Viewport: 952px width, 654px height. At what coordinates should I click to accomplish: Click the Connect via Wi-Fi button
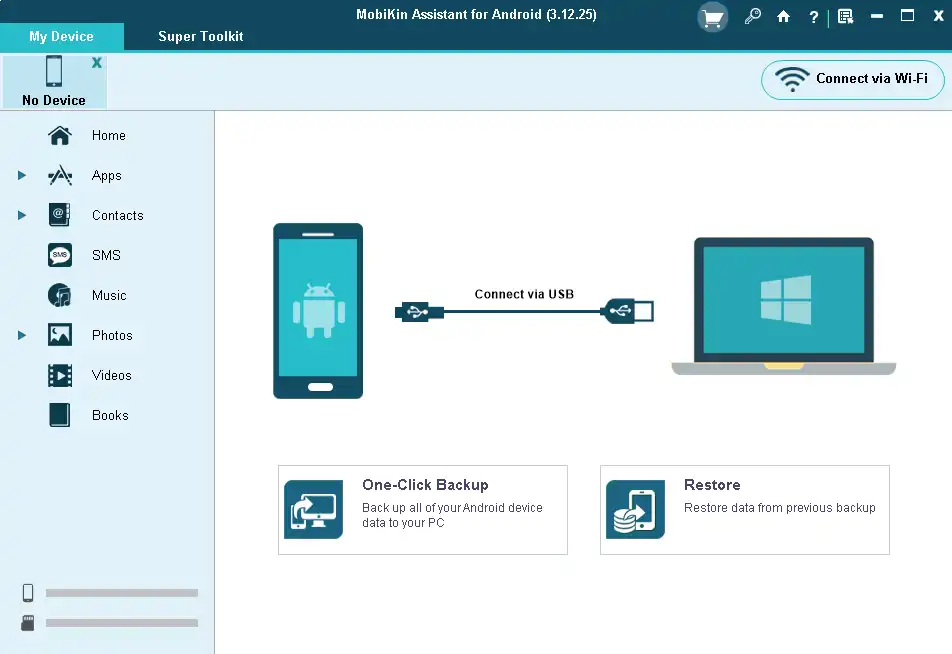pos(853,79)
